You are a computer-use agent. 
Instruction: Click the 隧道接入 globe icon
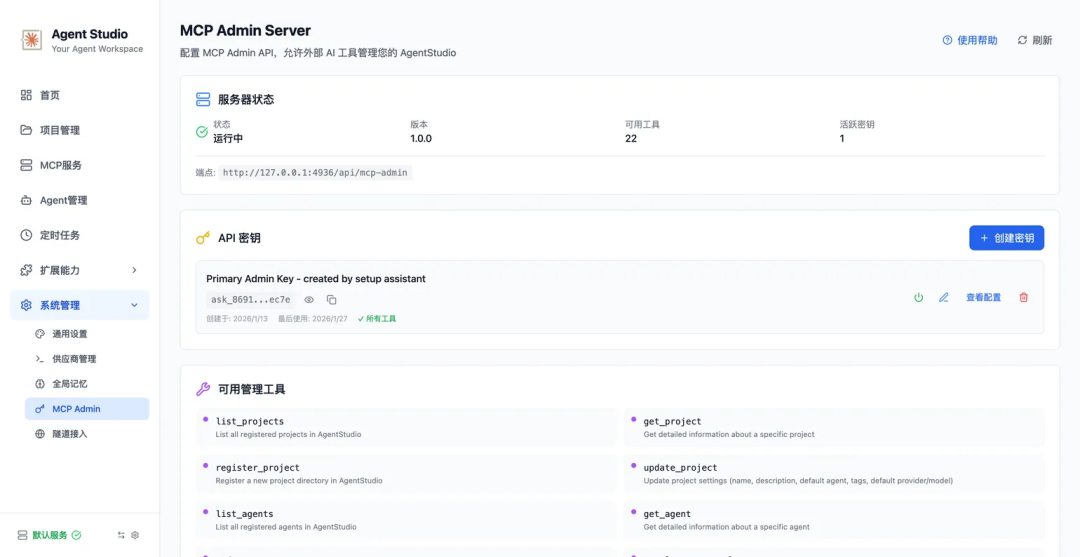[40, 434]
